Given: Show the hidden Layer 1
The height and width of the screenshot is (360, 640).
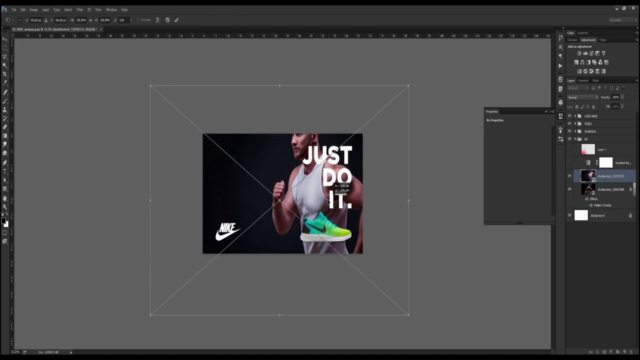Looking at the screenshot, I should tap(570, 150).
